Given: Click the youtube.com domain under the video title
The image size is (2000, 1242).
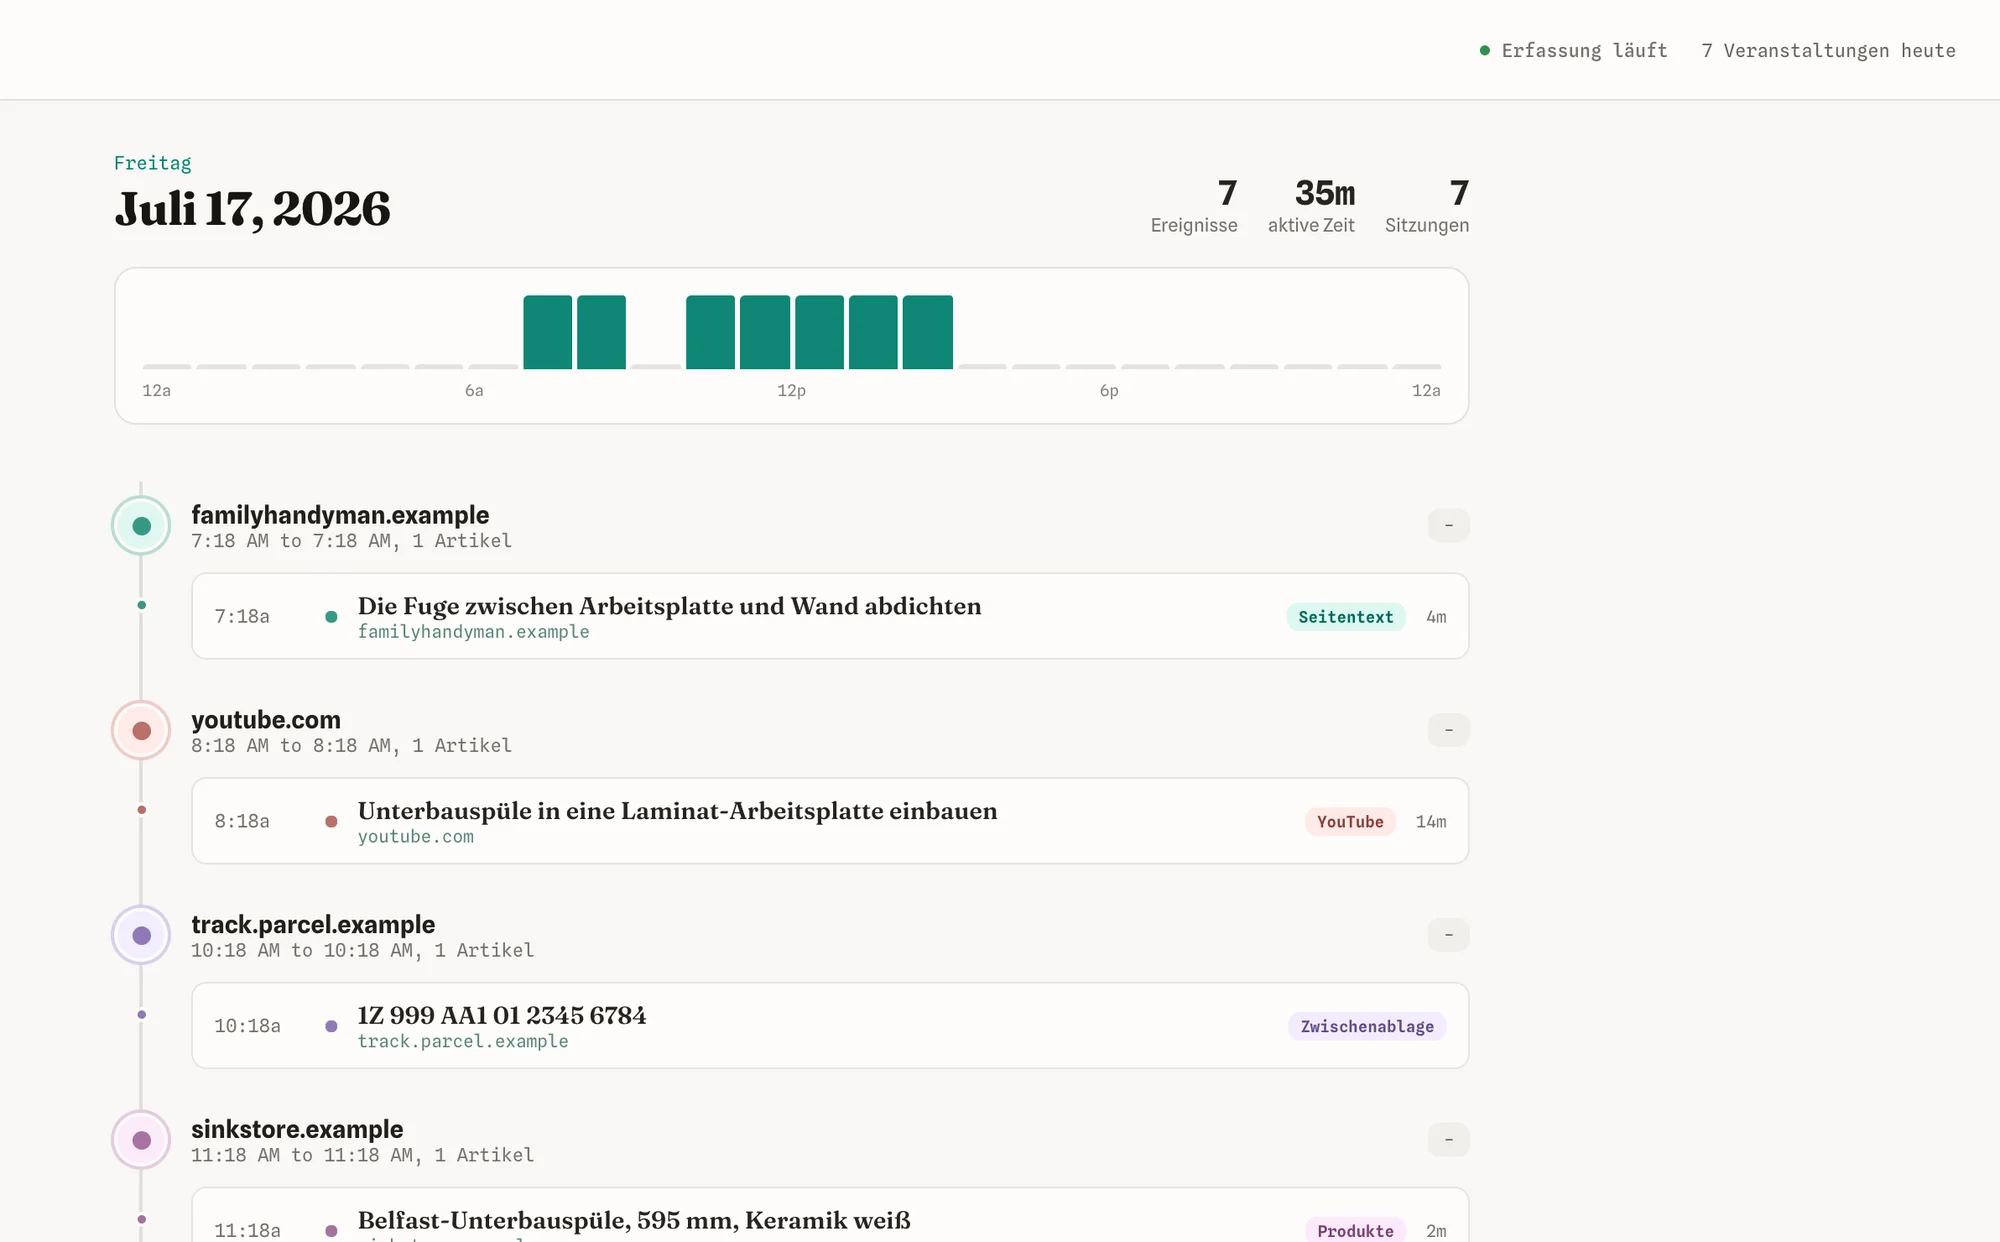Looking at the screenshot, I should (416, 837).
